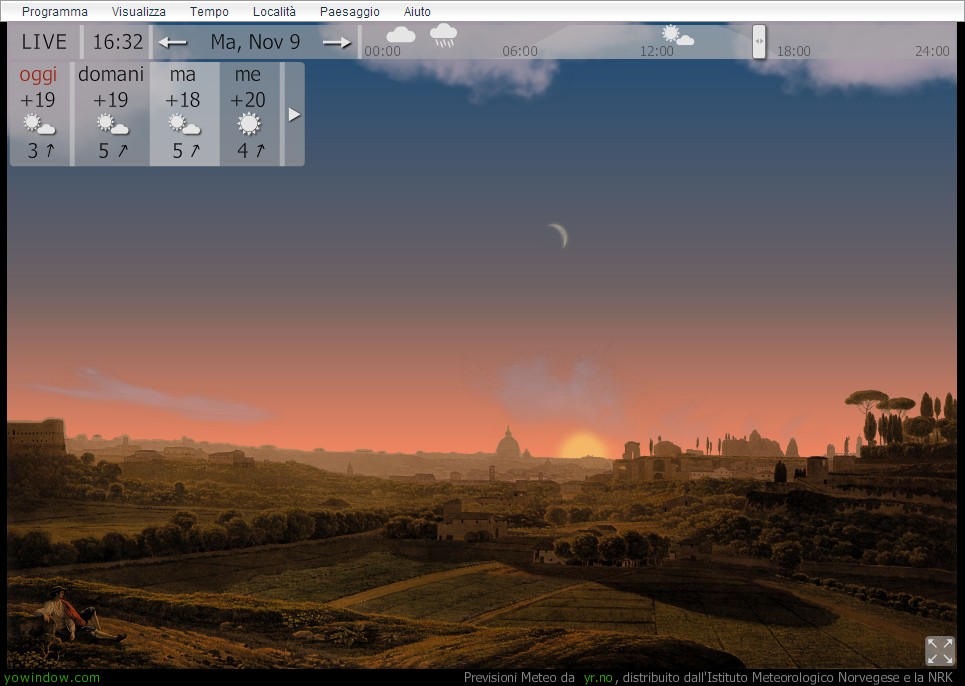Select the me forecast day
This screenshot has height=686, width=965.
tap(249, 114)
